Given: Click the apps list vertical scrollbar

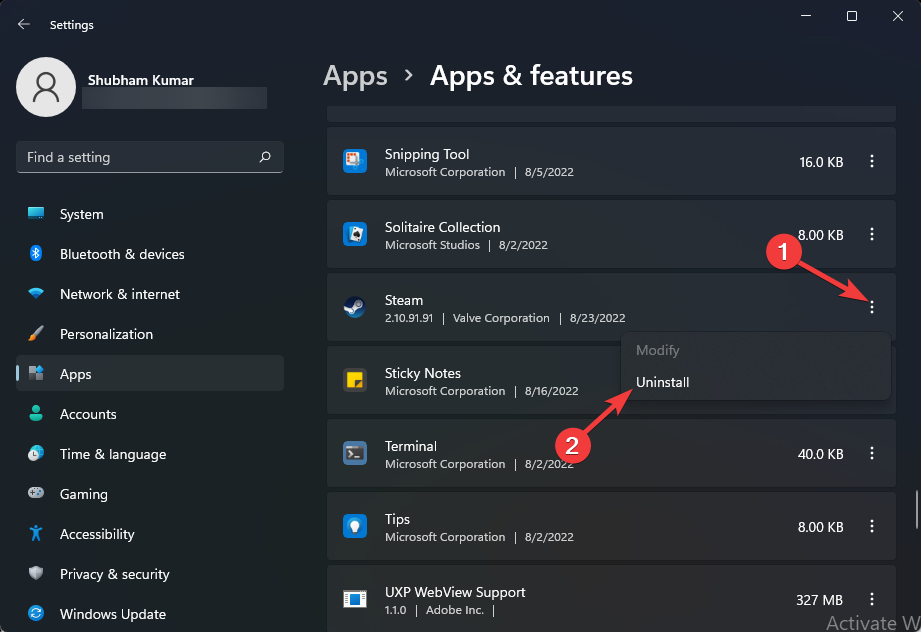Looking at the screenshot, I should 917,509.
